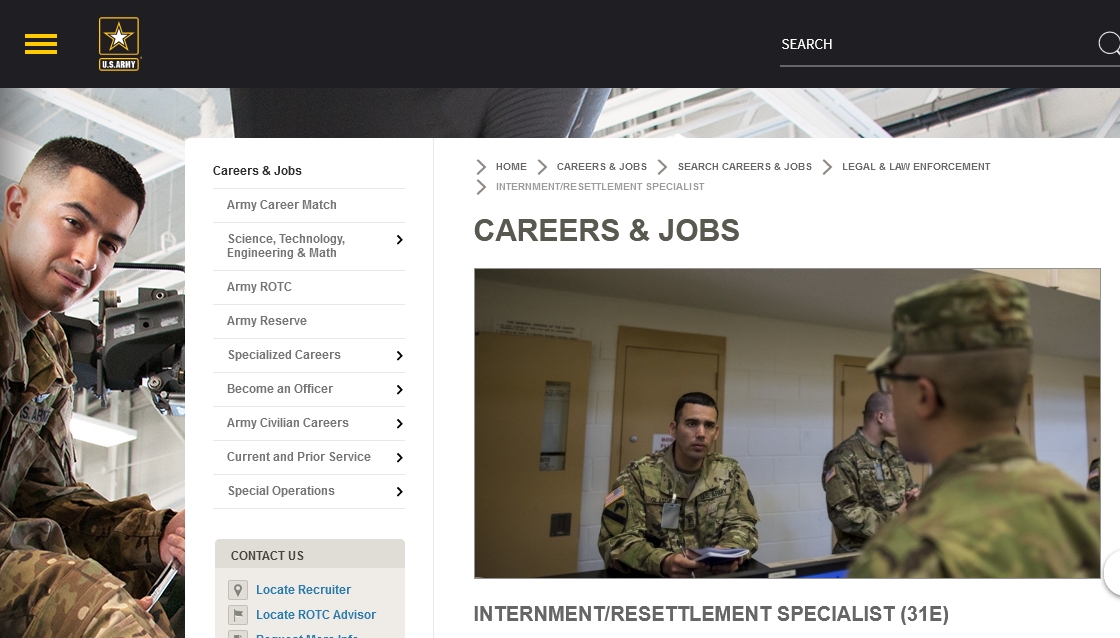
Task: Click the flag icon beside Locate ROTC Advisor
Action: pyautogui.click(x=238, y=614)
